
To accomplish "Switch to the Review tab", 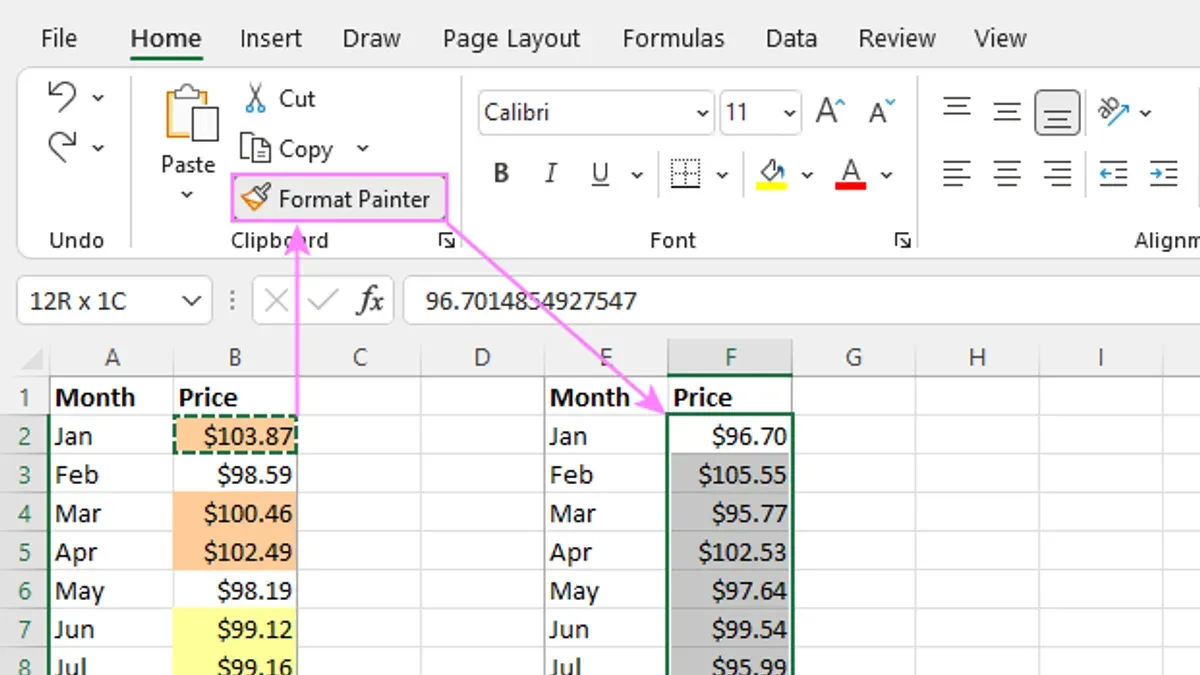I will point(897,39).
